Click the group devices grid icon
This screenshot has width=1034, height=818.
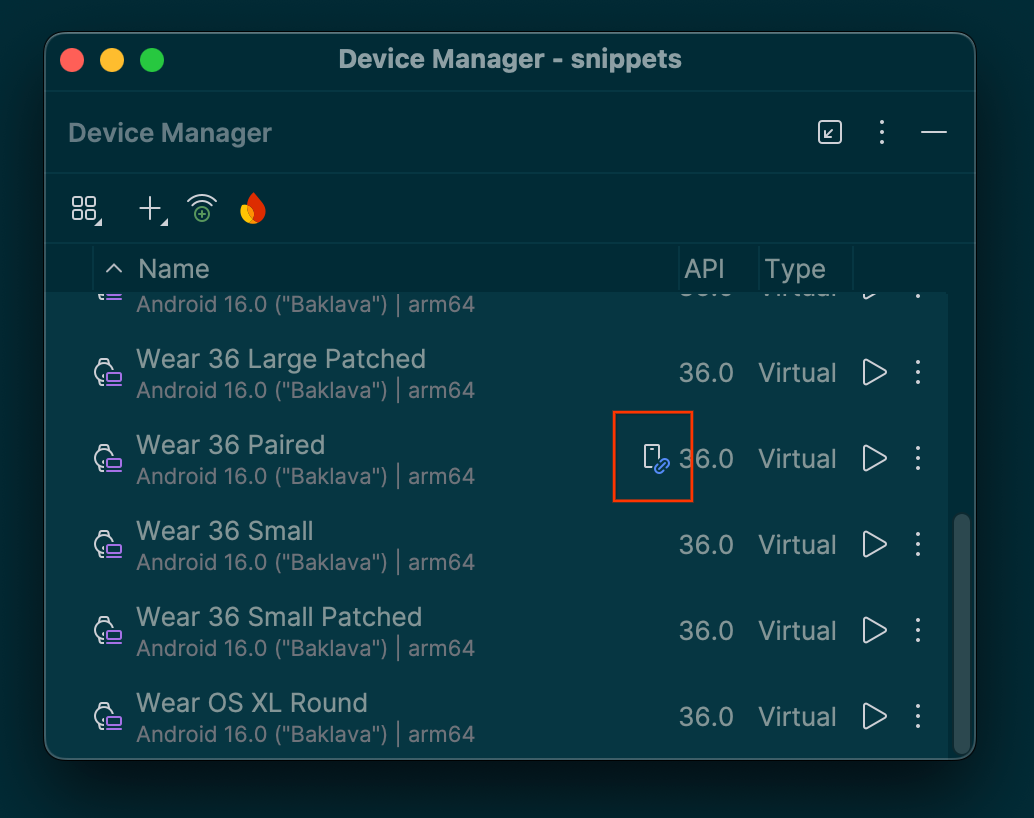point(82,208)
